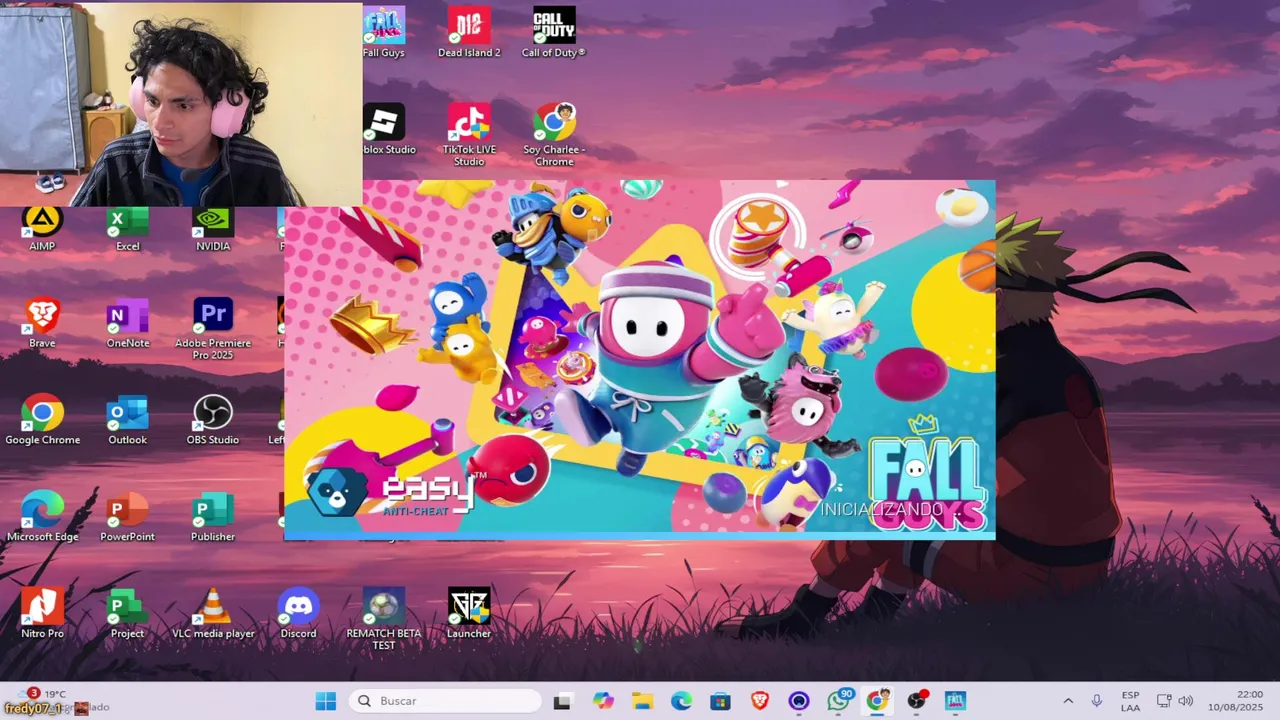Open Roblox Studio desktop shortcut
1280x720 pixels.
[x=388, y=130]
